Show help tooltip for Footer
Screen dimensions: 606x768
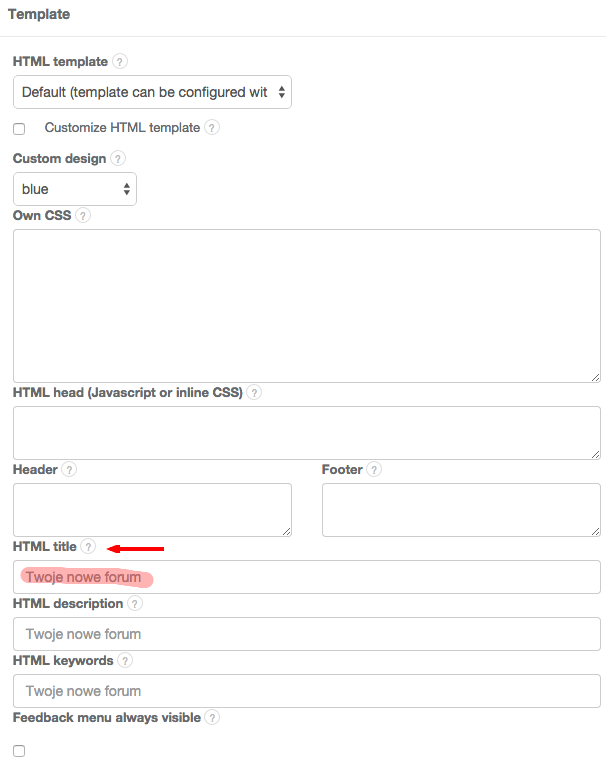(374, 469)
